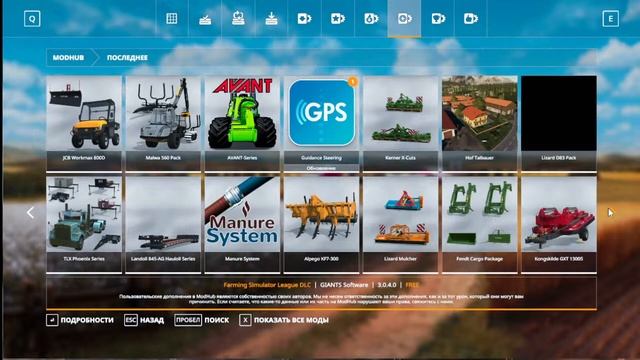Select the Malwa 560 Pack mod
640x360 pixels.
pos(163,123)
